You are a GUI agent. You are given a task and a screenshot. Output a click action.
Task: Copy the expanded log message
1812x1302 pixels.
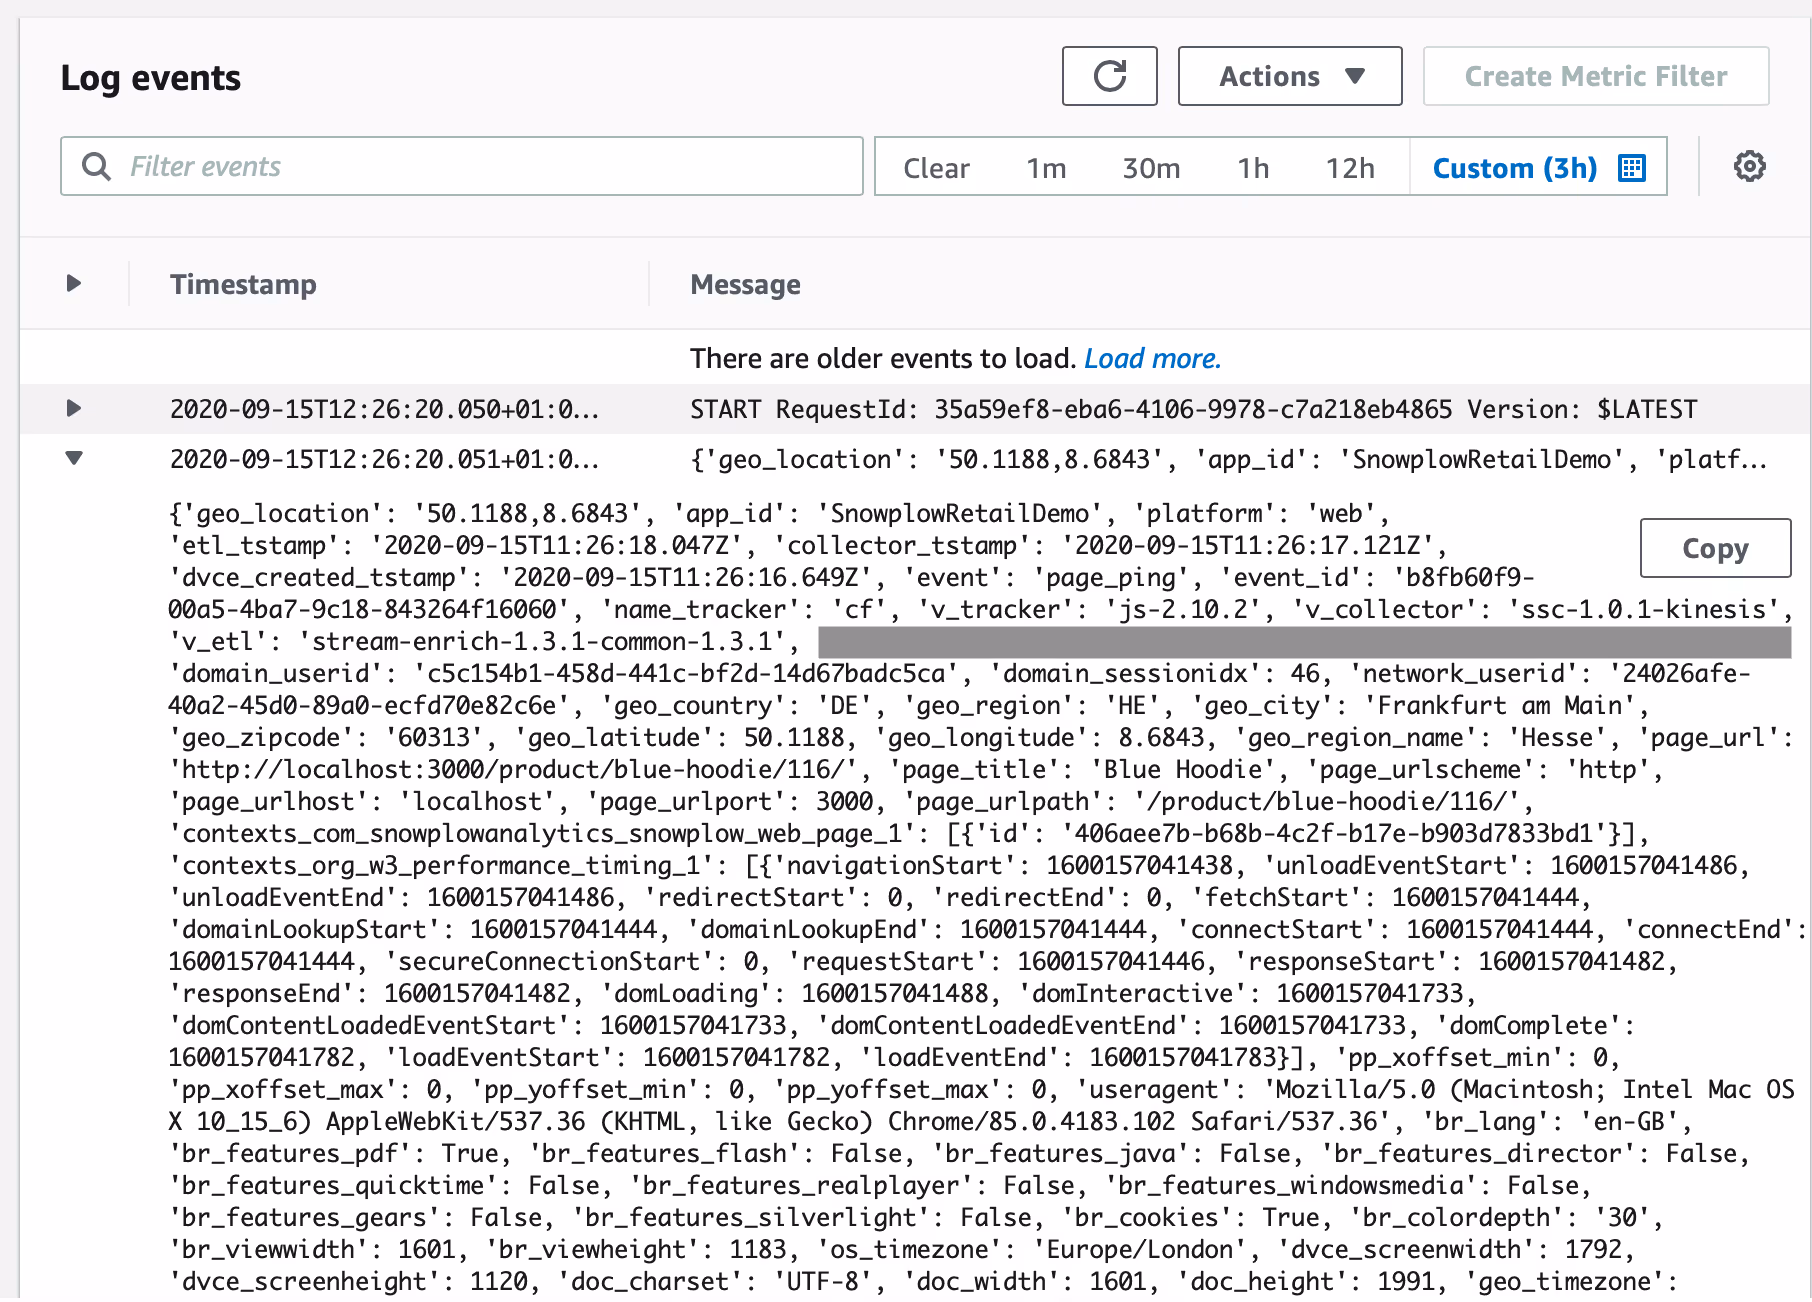click(x=1715, y=548)
